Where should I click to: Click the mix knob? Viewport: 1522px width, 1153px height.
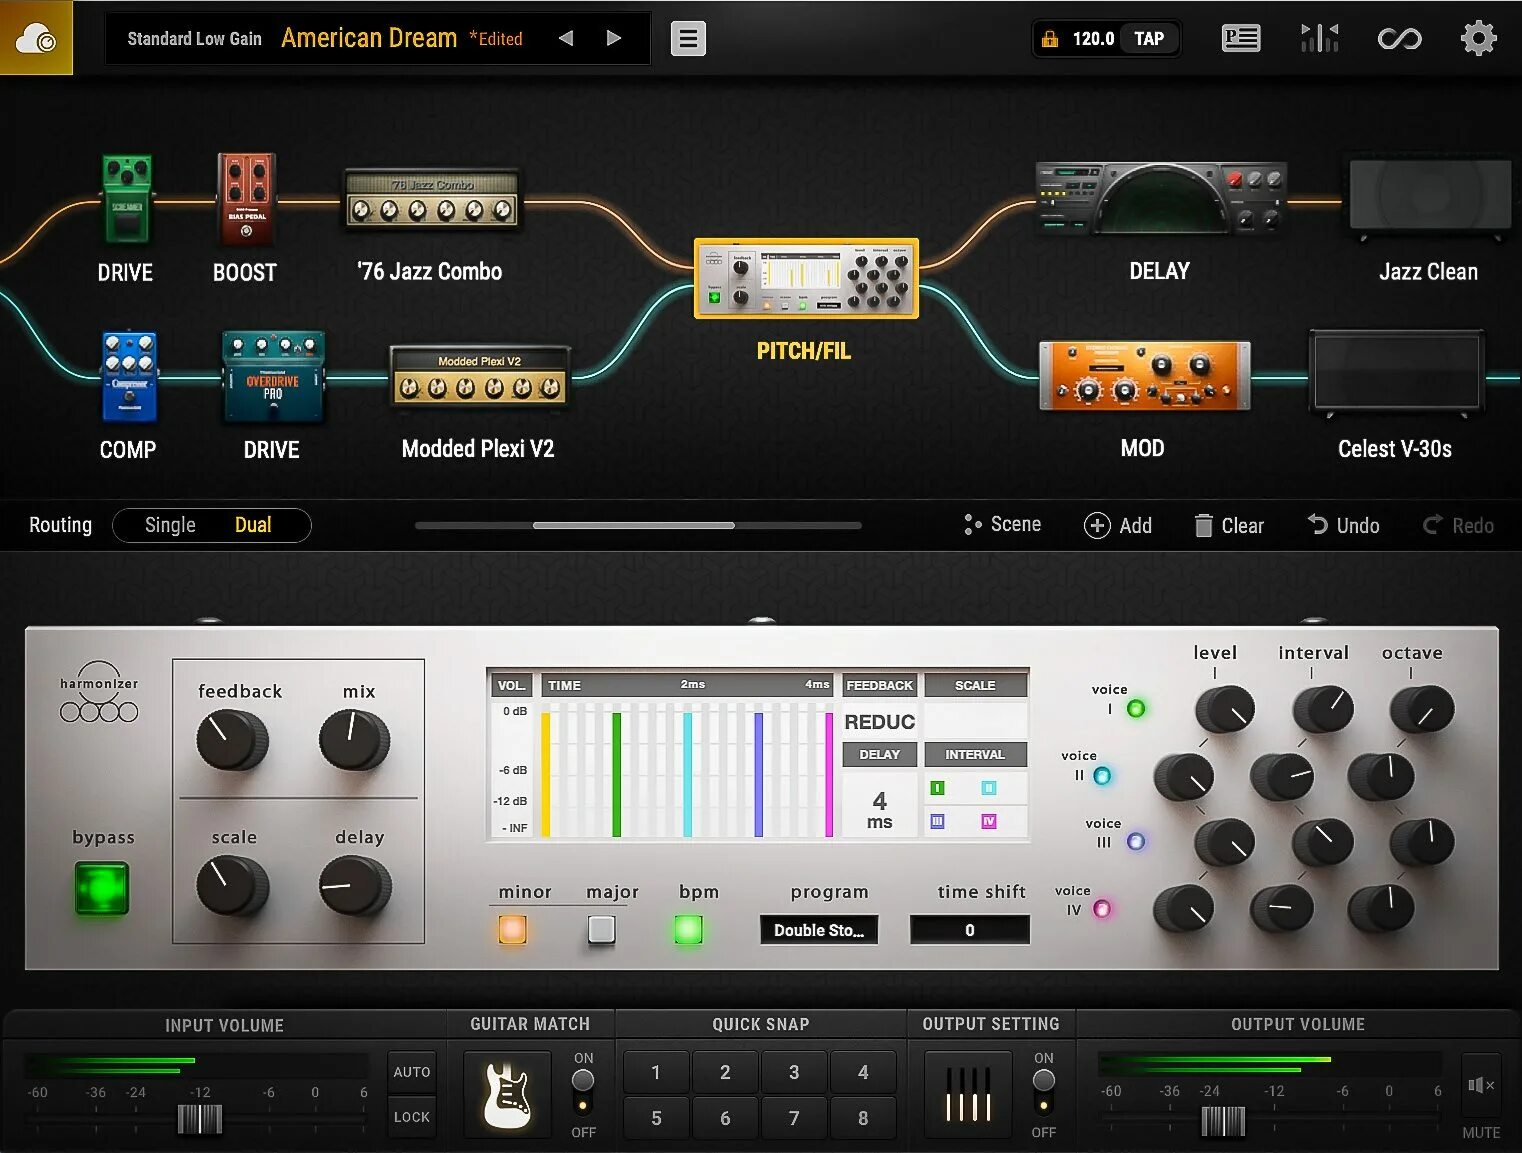354,740
